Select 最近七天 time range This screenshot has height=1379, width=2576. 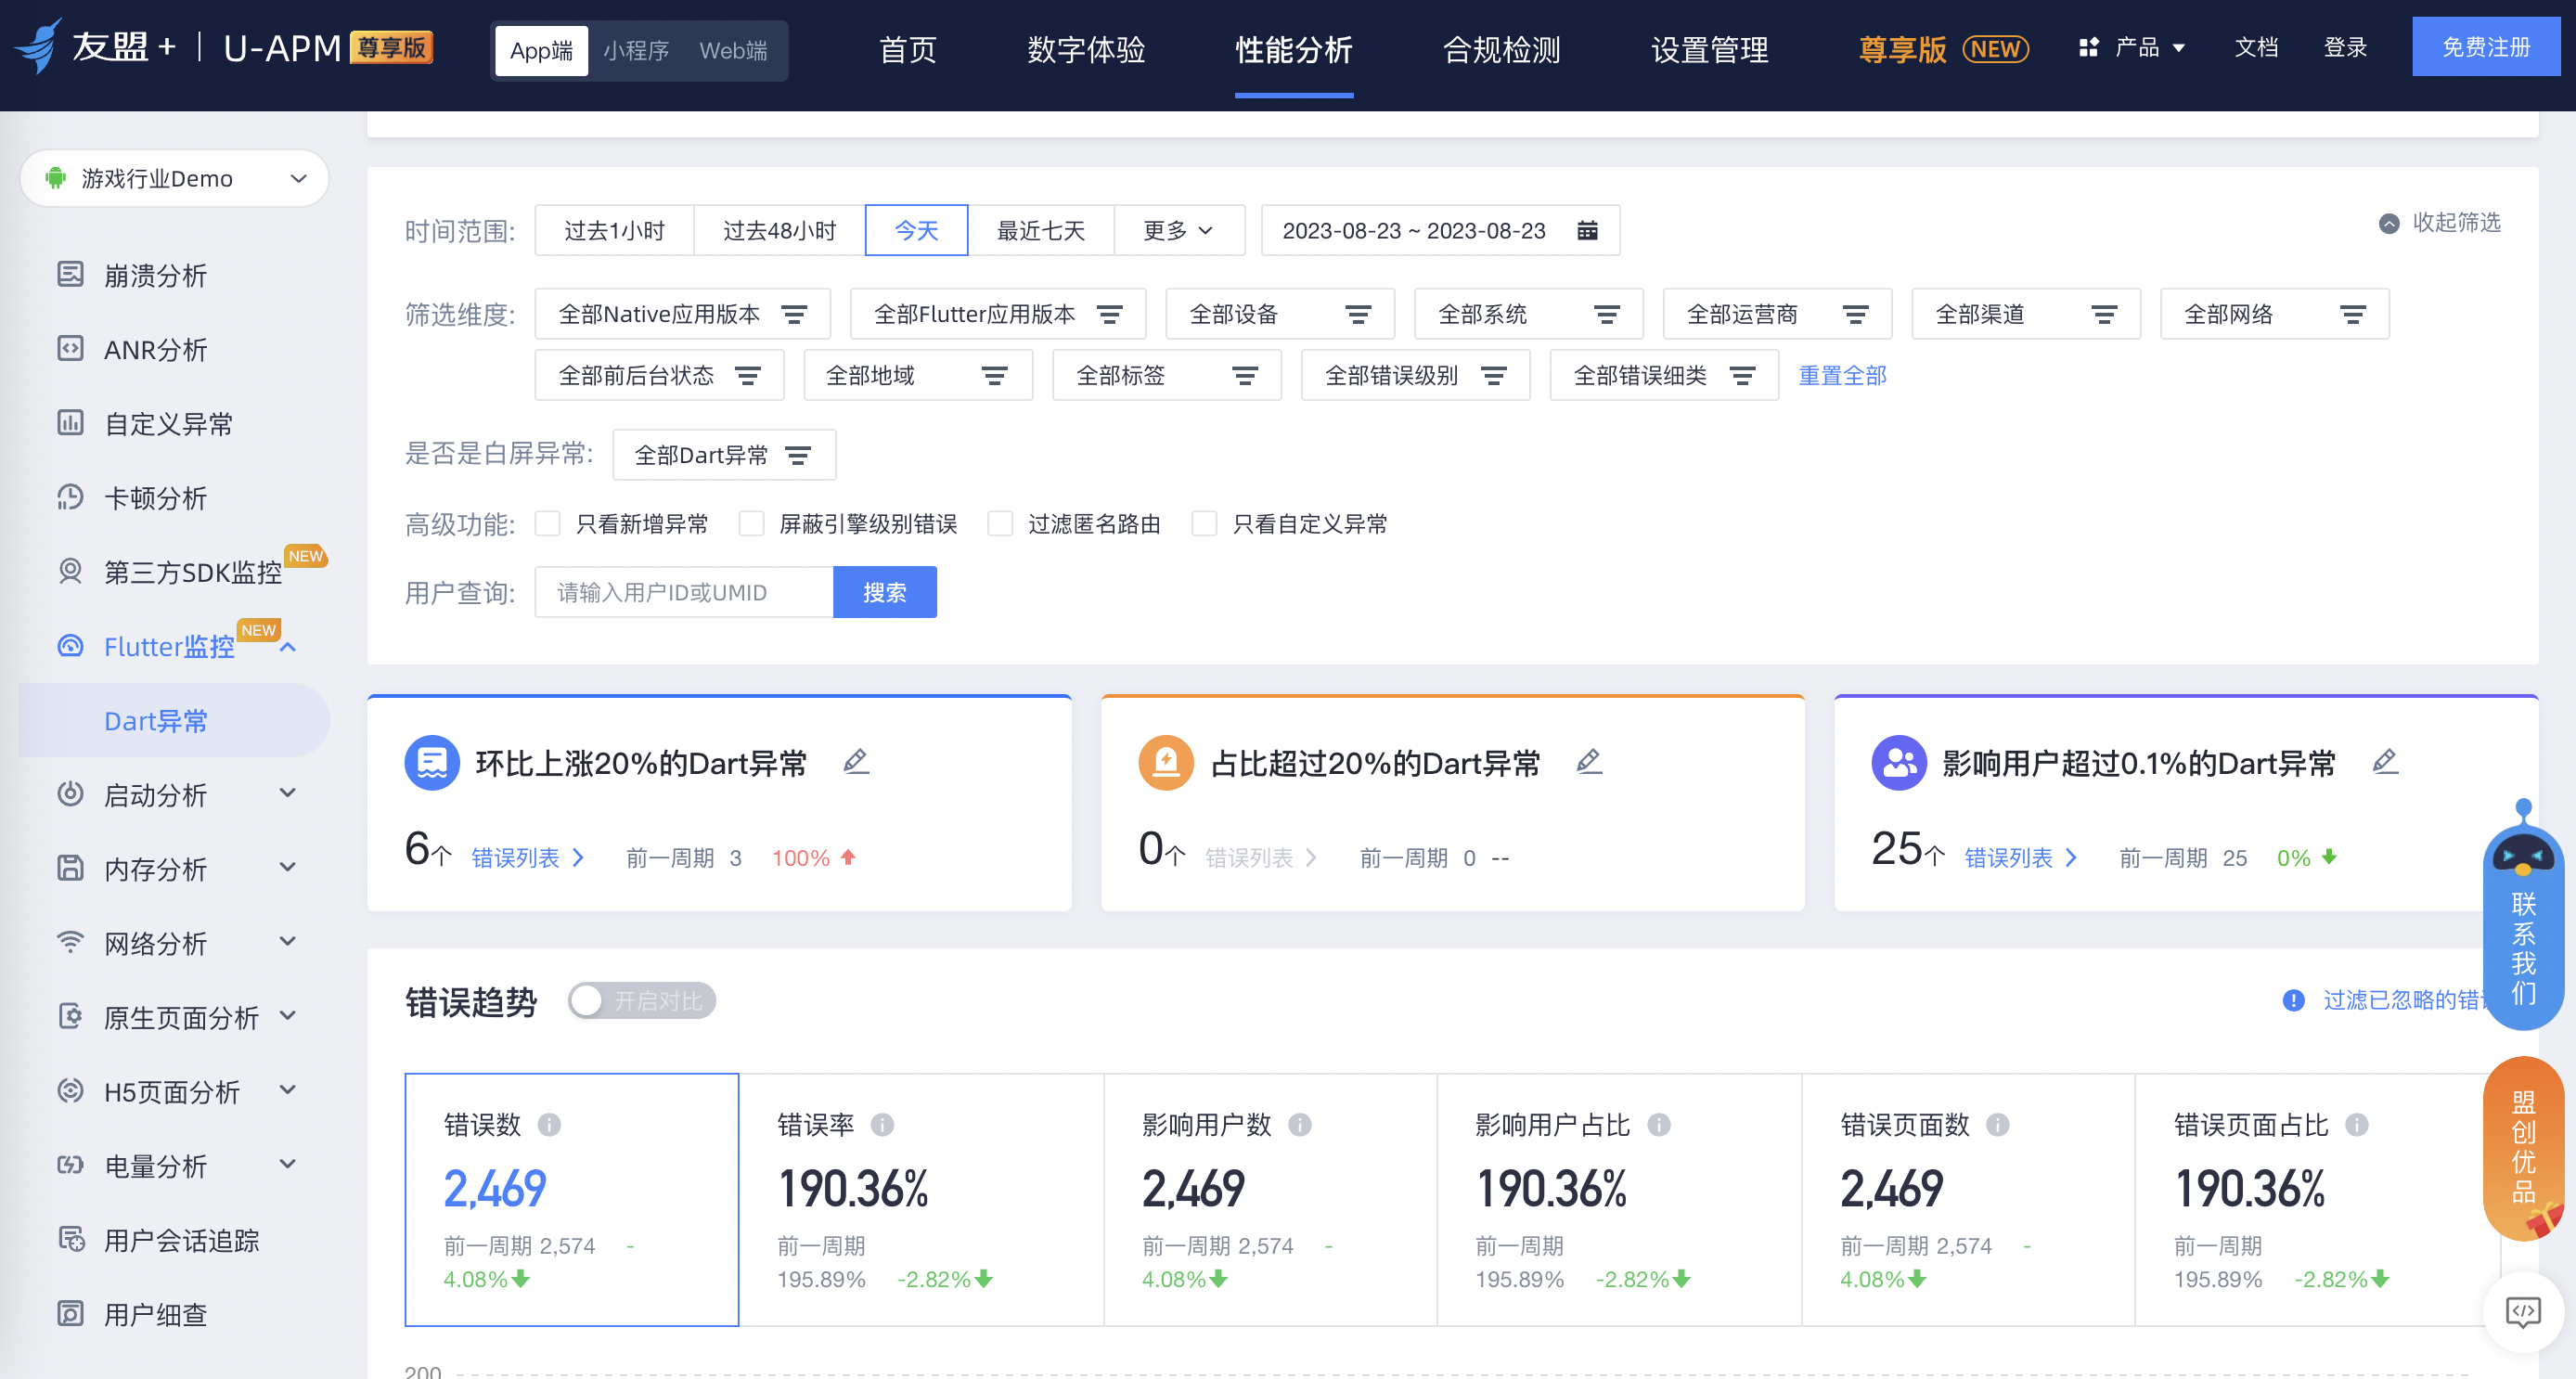(x=1041, y=231)
